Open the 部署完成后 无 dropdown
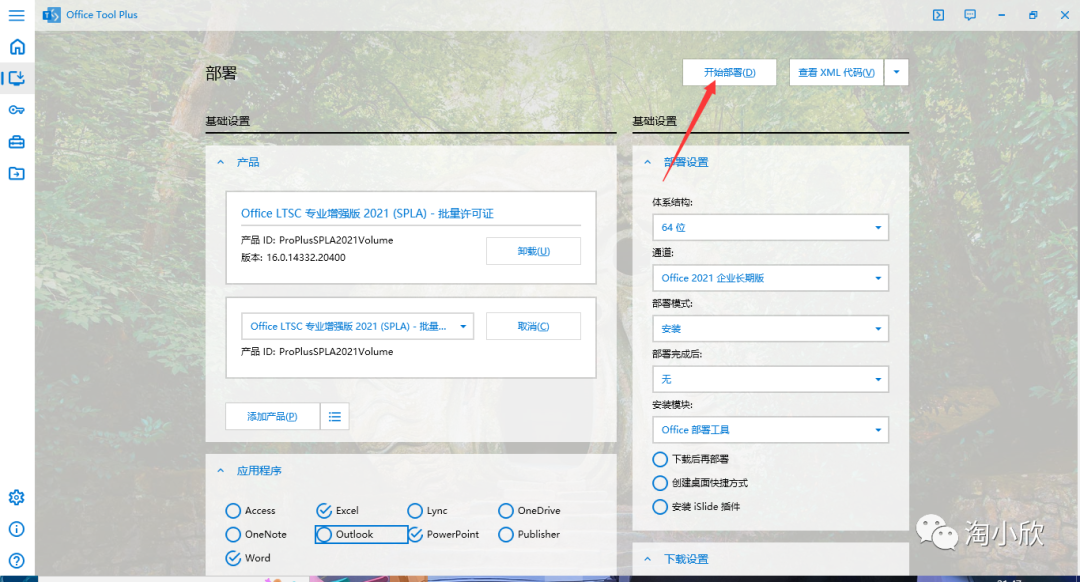The image size is (1080, 582). pyautogui.click(x=770, y=380)
